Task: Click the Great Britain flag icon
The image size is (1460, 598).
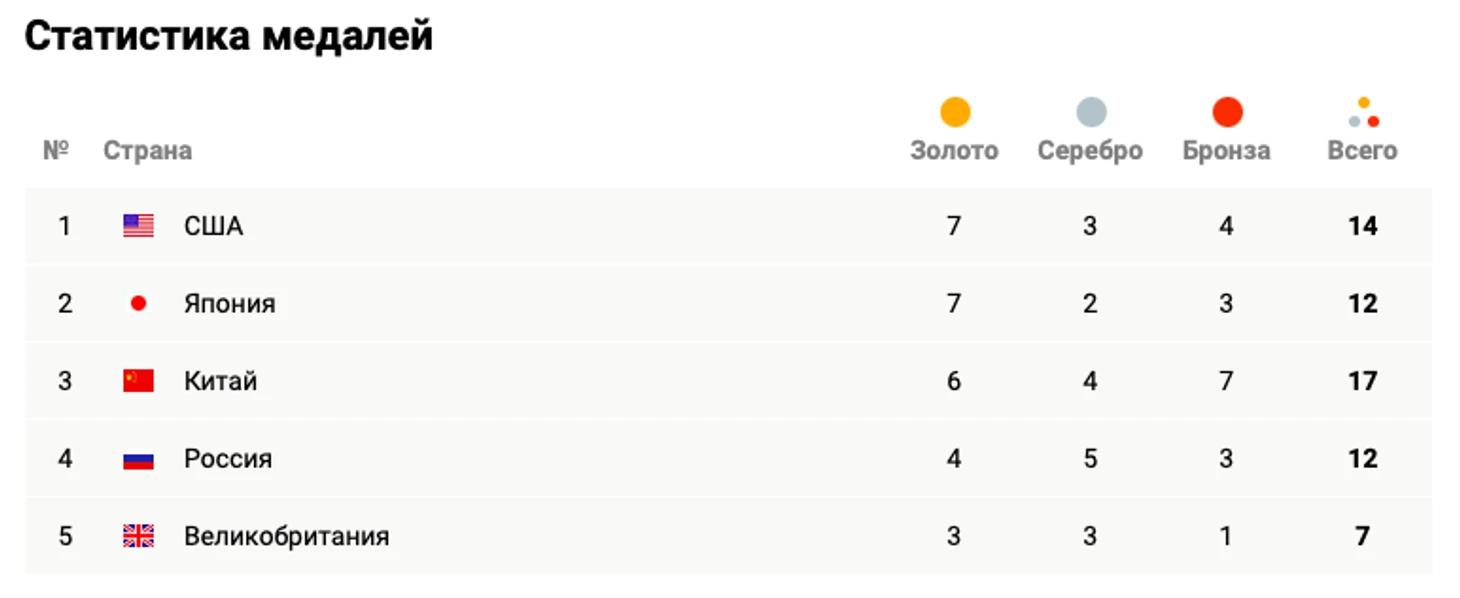Action: (x=138, y=536)
